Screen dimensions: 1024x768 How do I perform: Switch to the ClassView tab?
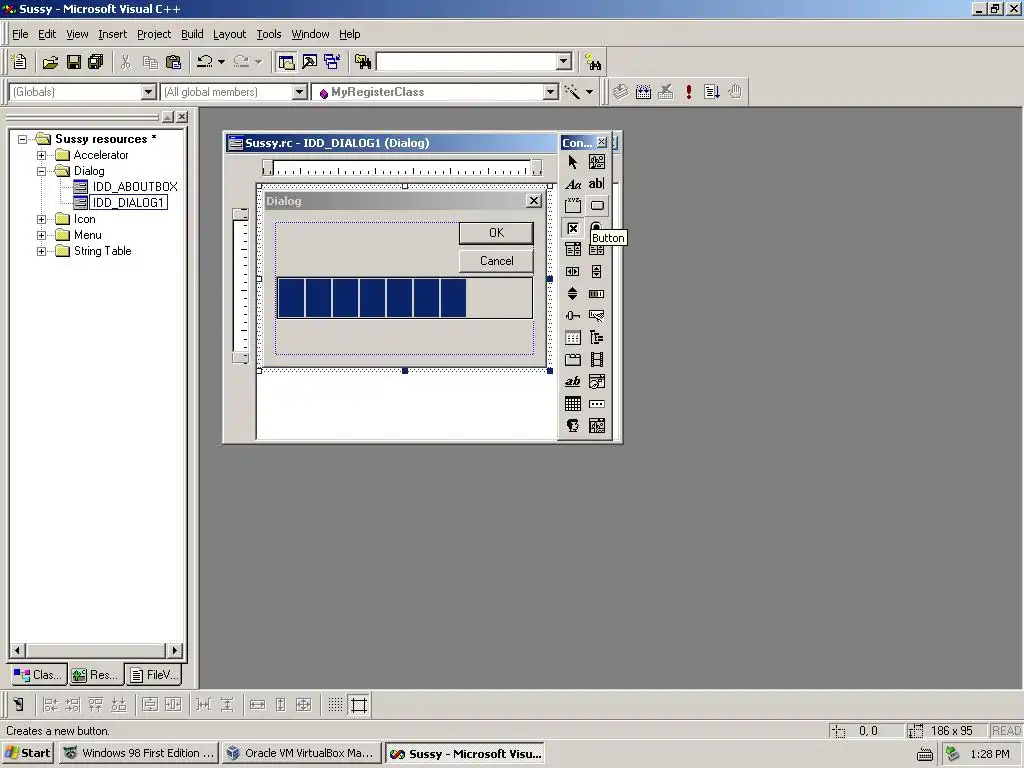[38, 675]
